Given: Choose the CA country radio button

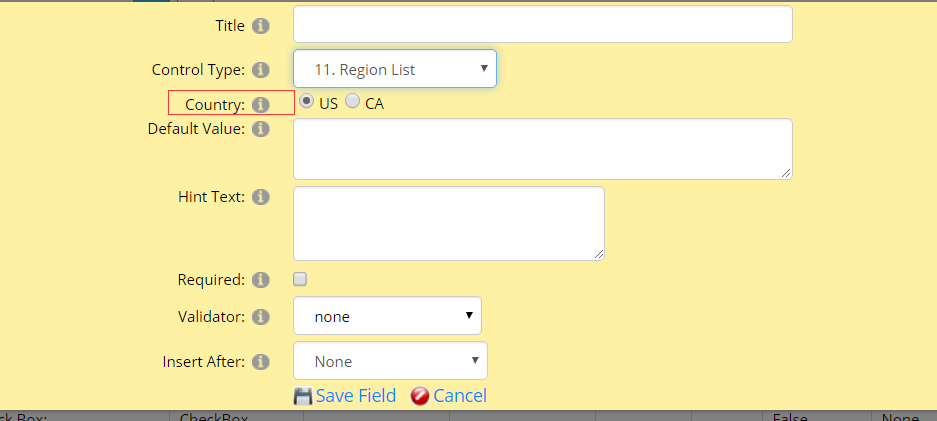Looking at the screenshot, I should (353, 102).
